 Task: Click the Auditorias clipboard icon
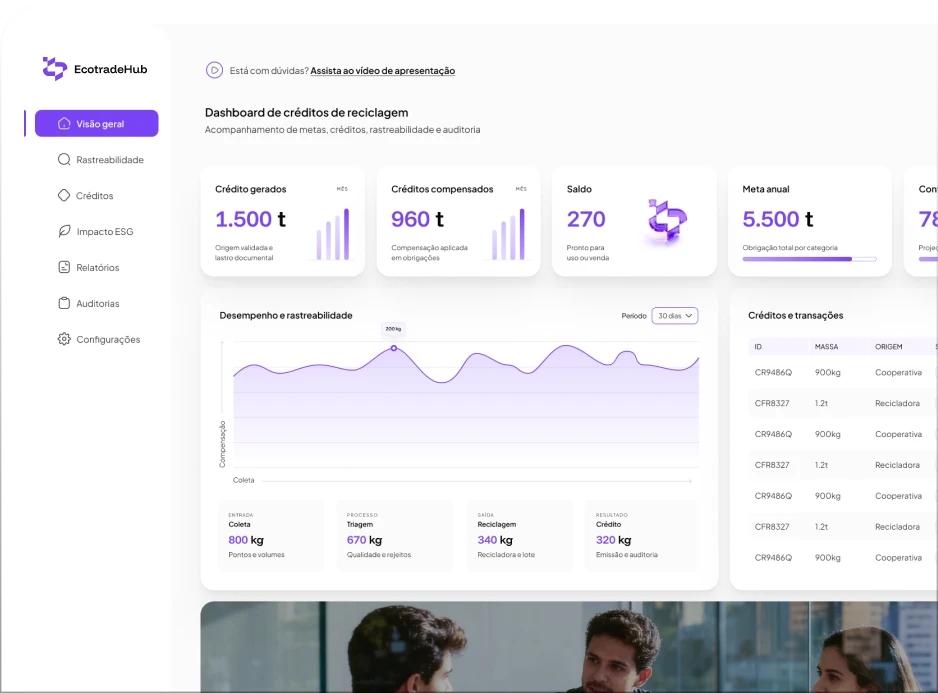tap(64, 303)
